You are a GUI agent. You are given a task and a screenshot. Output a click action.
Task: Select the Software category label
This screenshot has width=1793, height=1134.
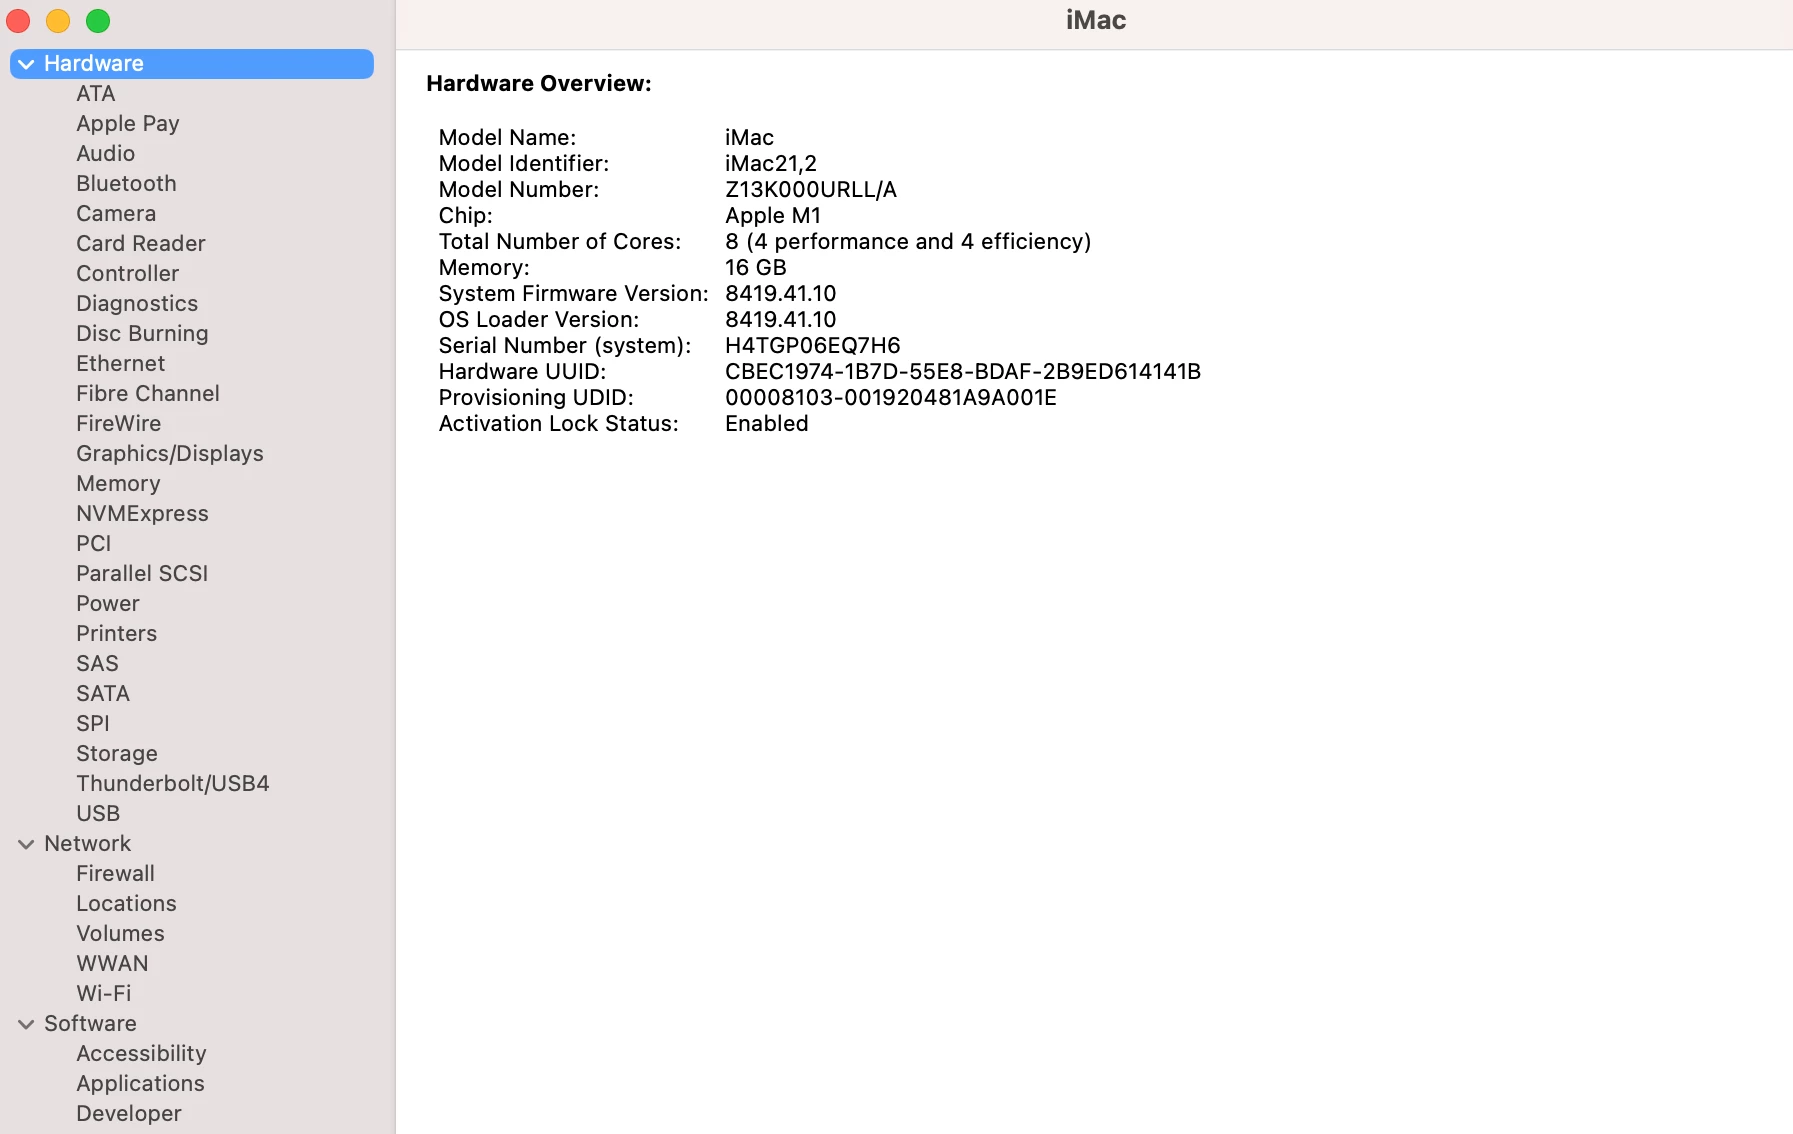[x=90, y=1024]
